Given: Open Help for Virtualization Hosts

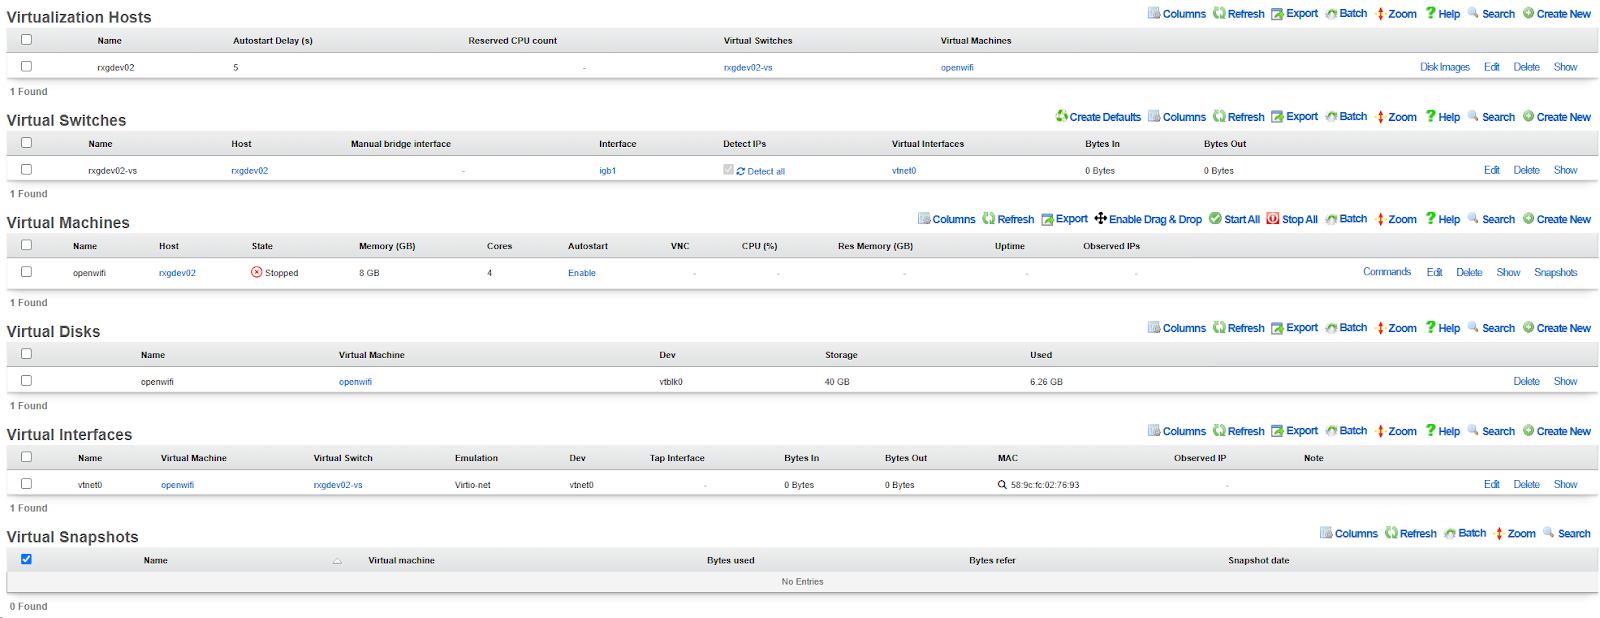Looking at the screenshot, I should [x=1442, y=14].
